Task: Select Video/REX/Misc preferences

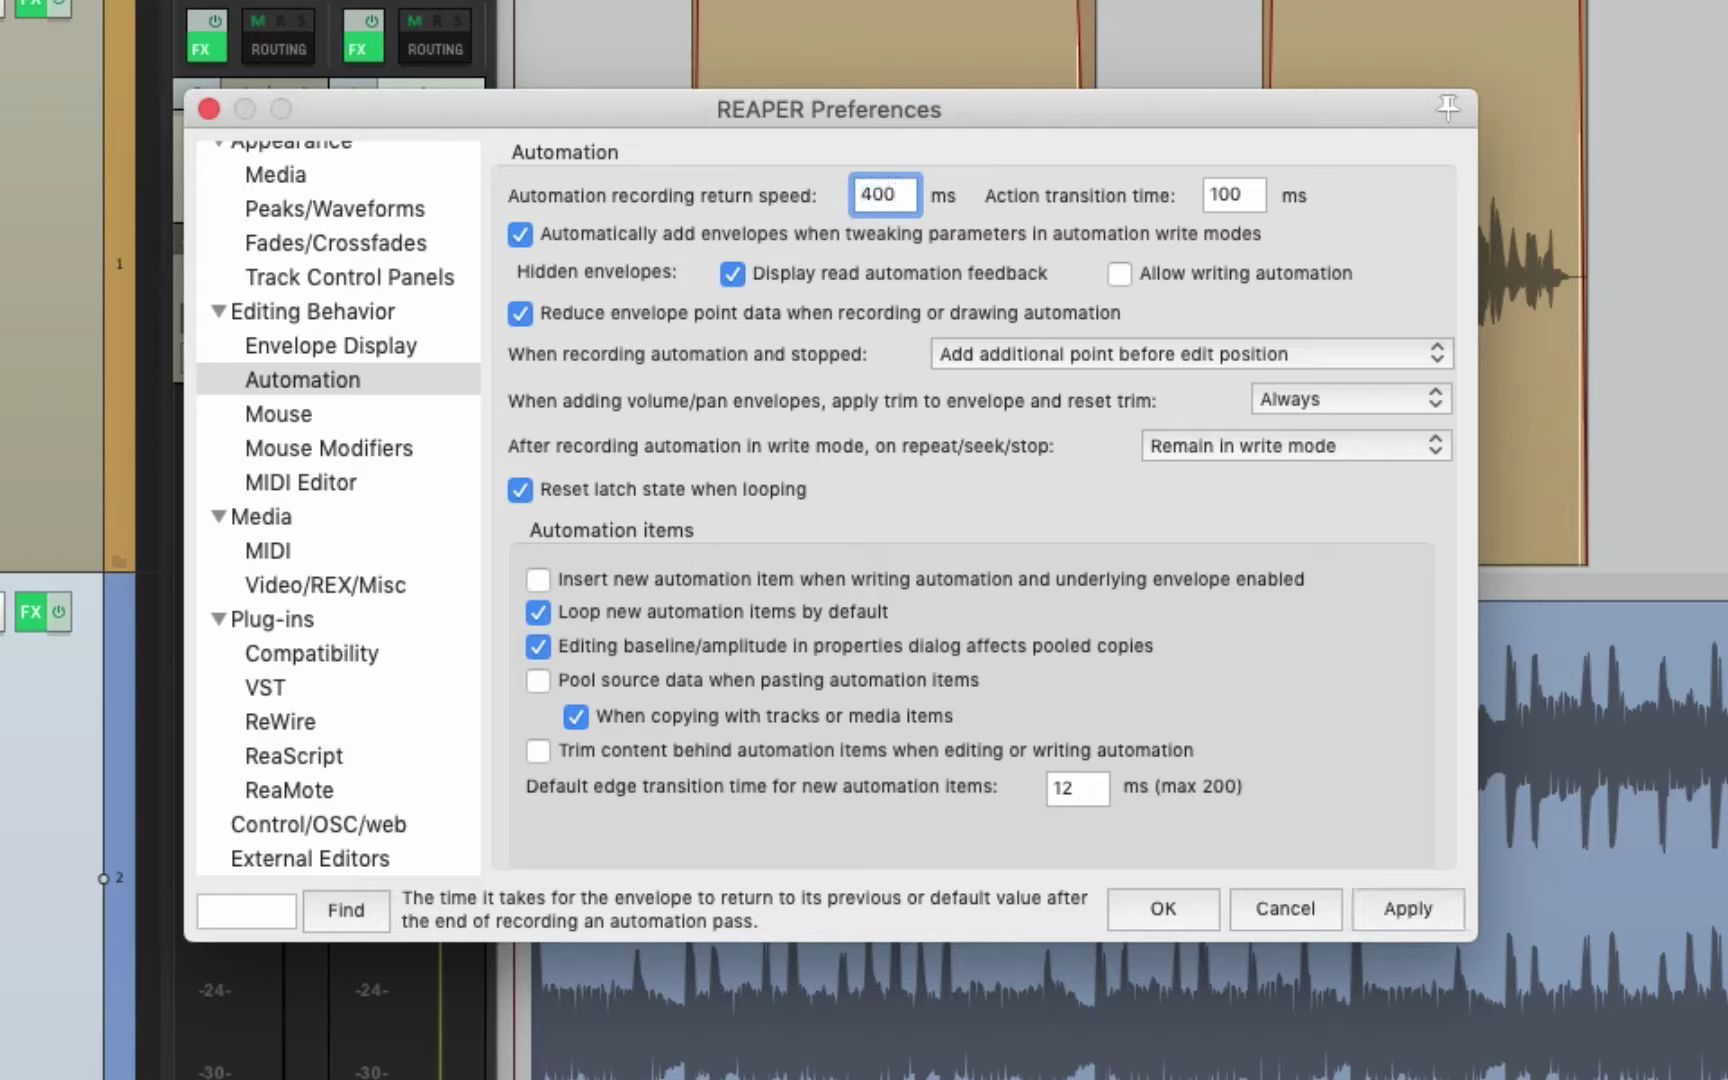Action: tap(326, 585)
